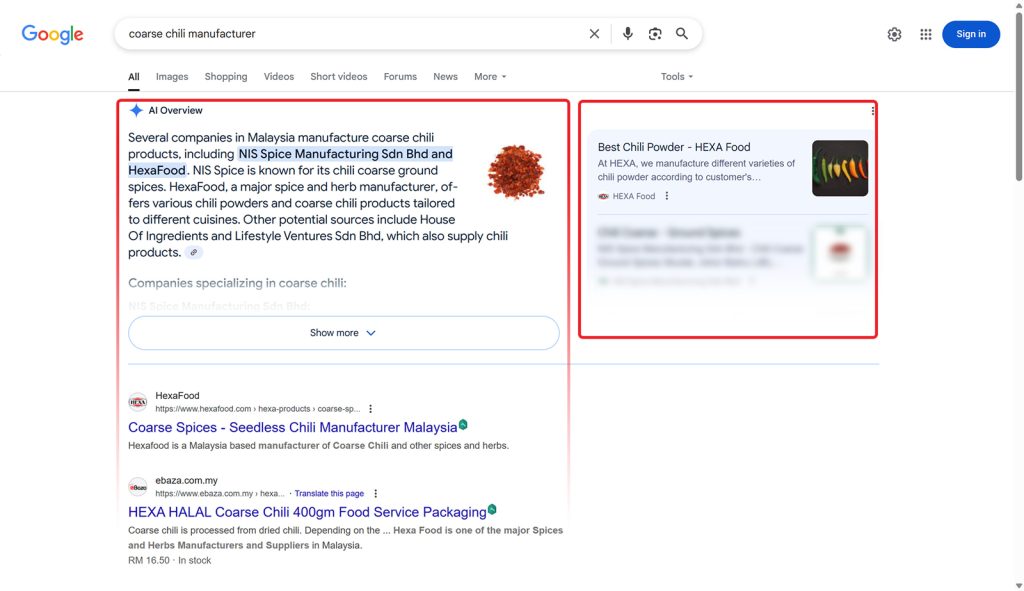
Task: Click the 'Companies specializing in coarse chili:' heading
Action: coord(237,283)
